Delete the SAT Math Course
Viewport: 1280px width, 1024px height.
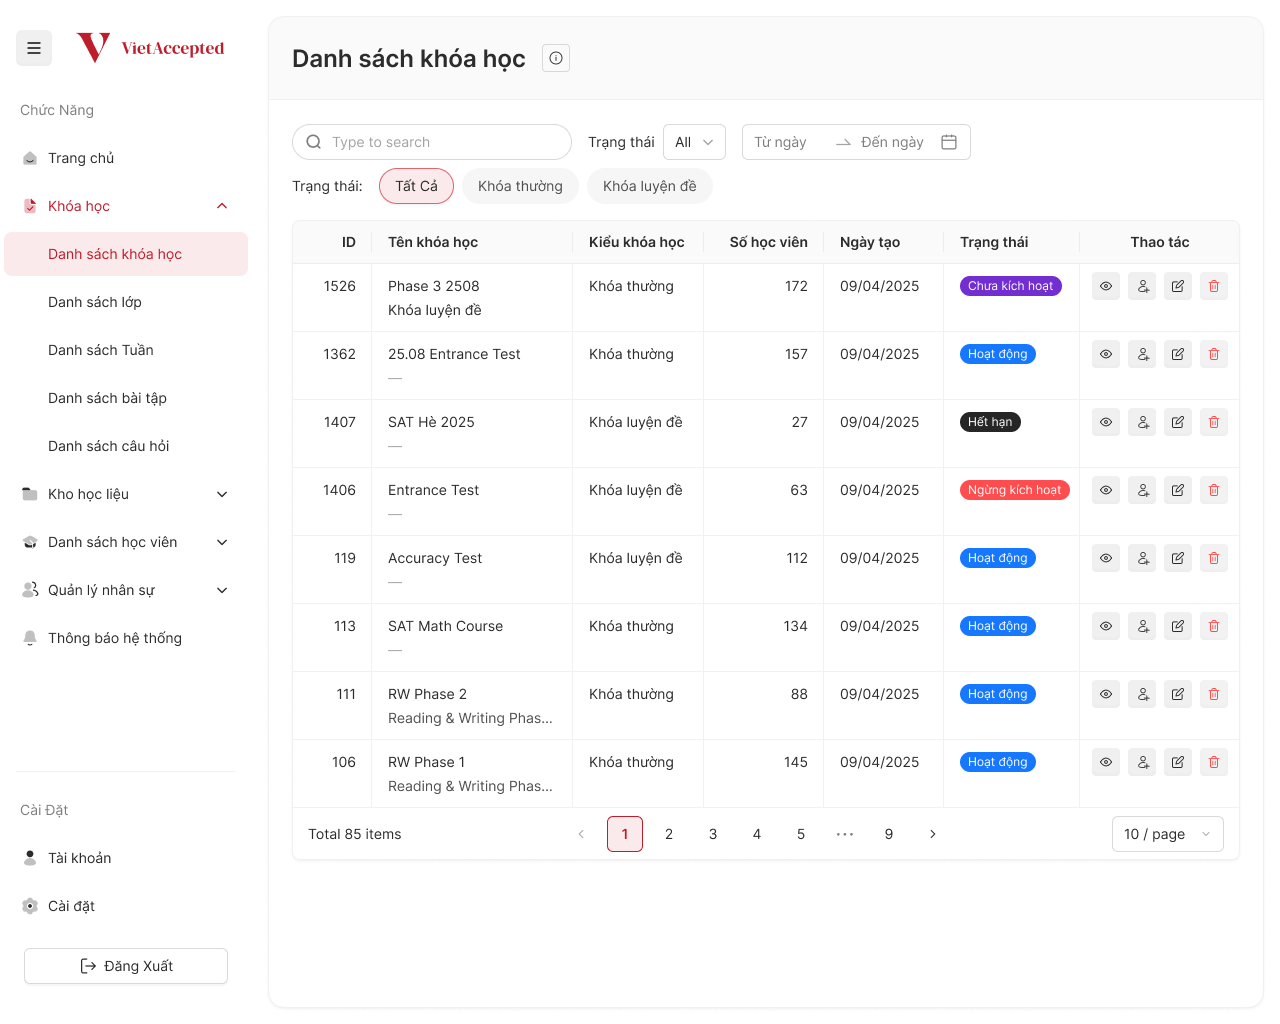[1214, 626]
